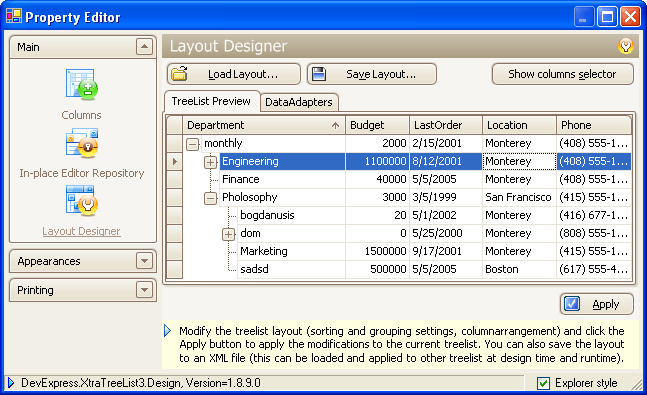Click the blue arrow beside the assembly version
This screenshot has height=395, width=647.
click(x=11, y=383)
